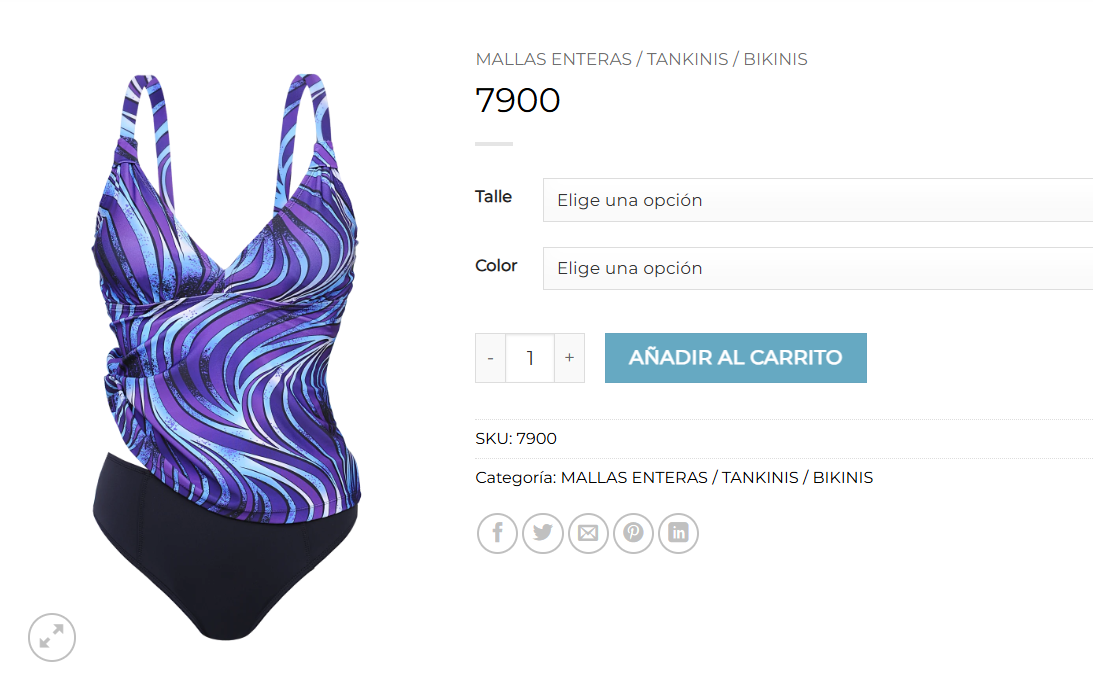Pin product on Pinterest icon
The height and width of the screenshot is (688, 1093).
633,533
